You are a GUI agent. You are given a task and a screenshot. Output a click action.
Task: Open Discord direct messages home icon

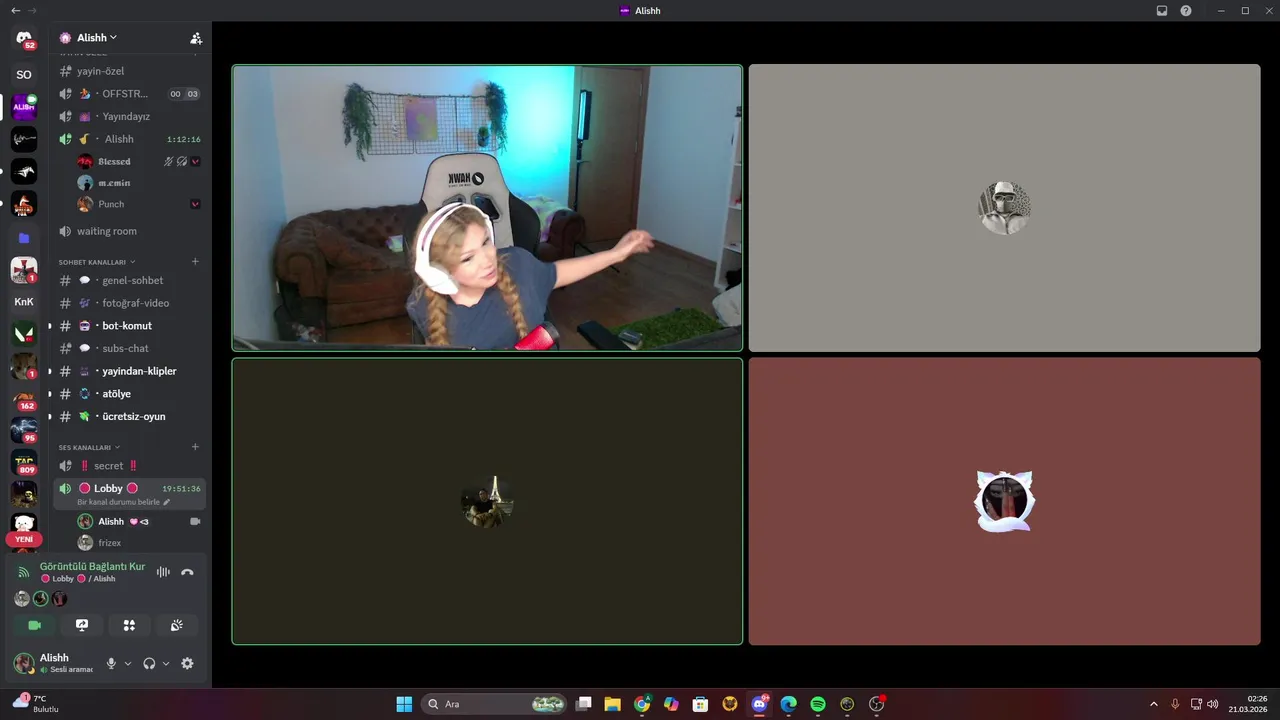[x=24, y=39]
